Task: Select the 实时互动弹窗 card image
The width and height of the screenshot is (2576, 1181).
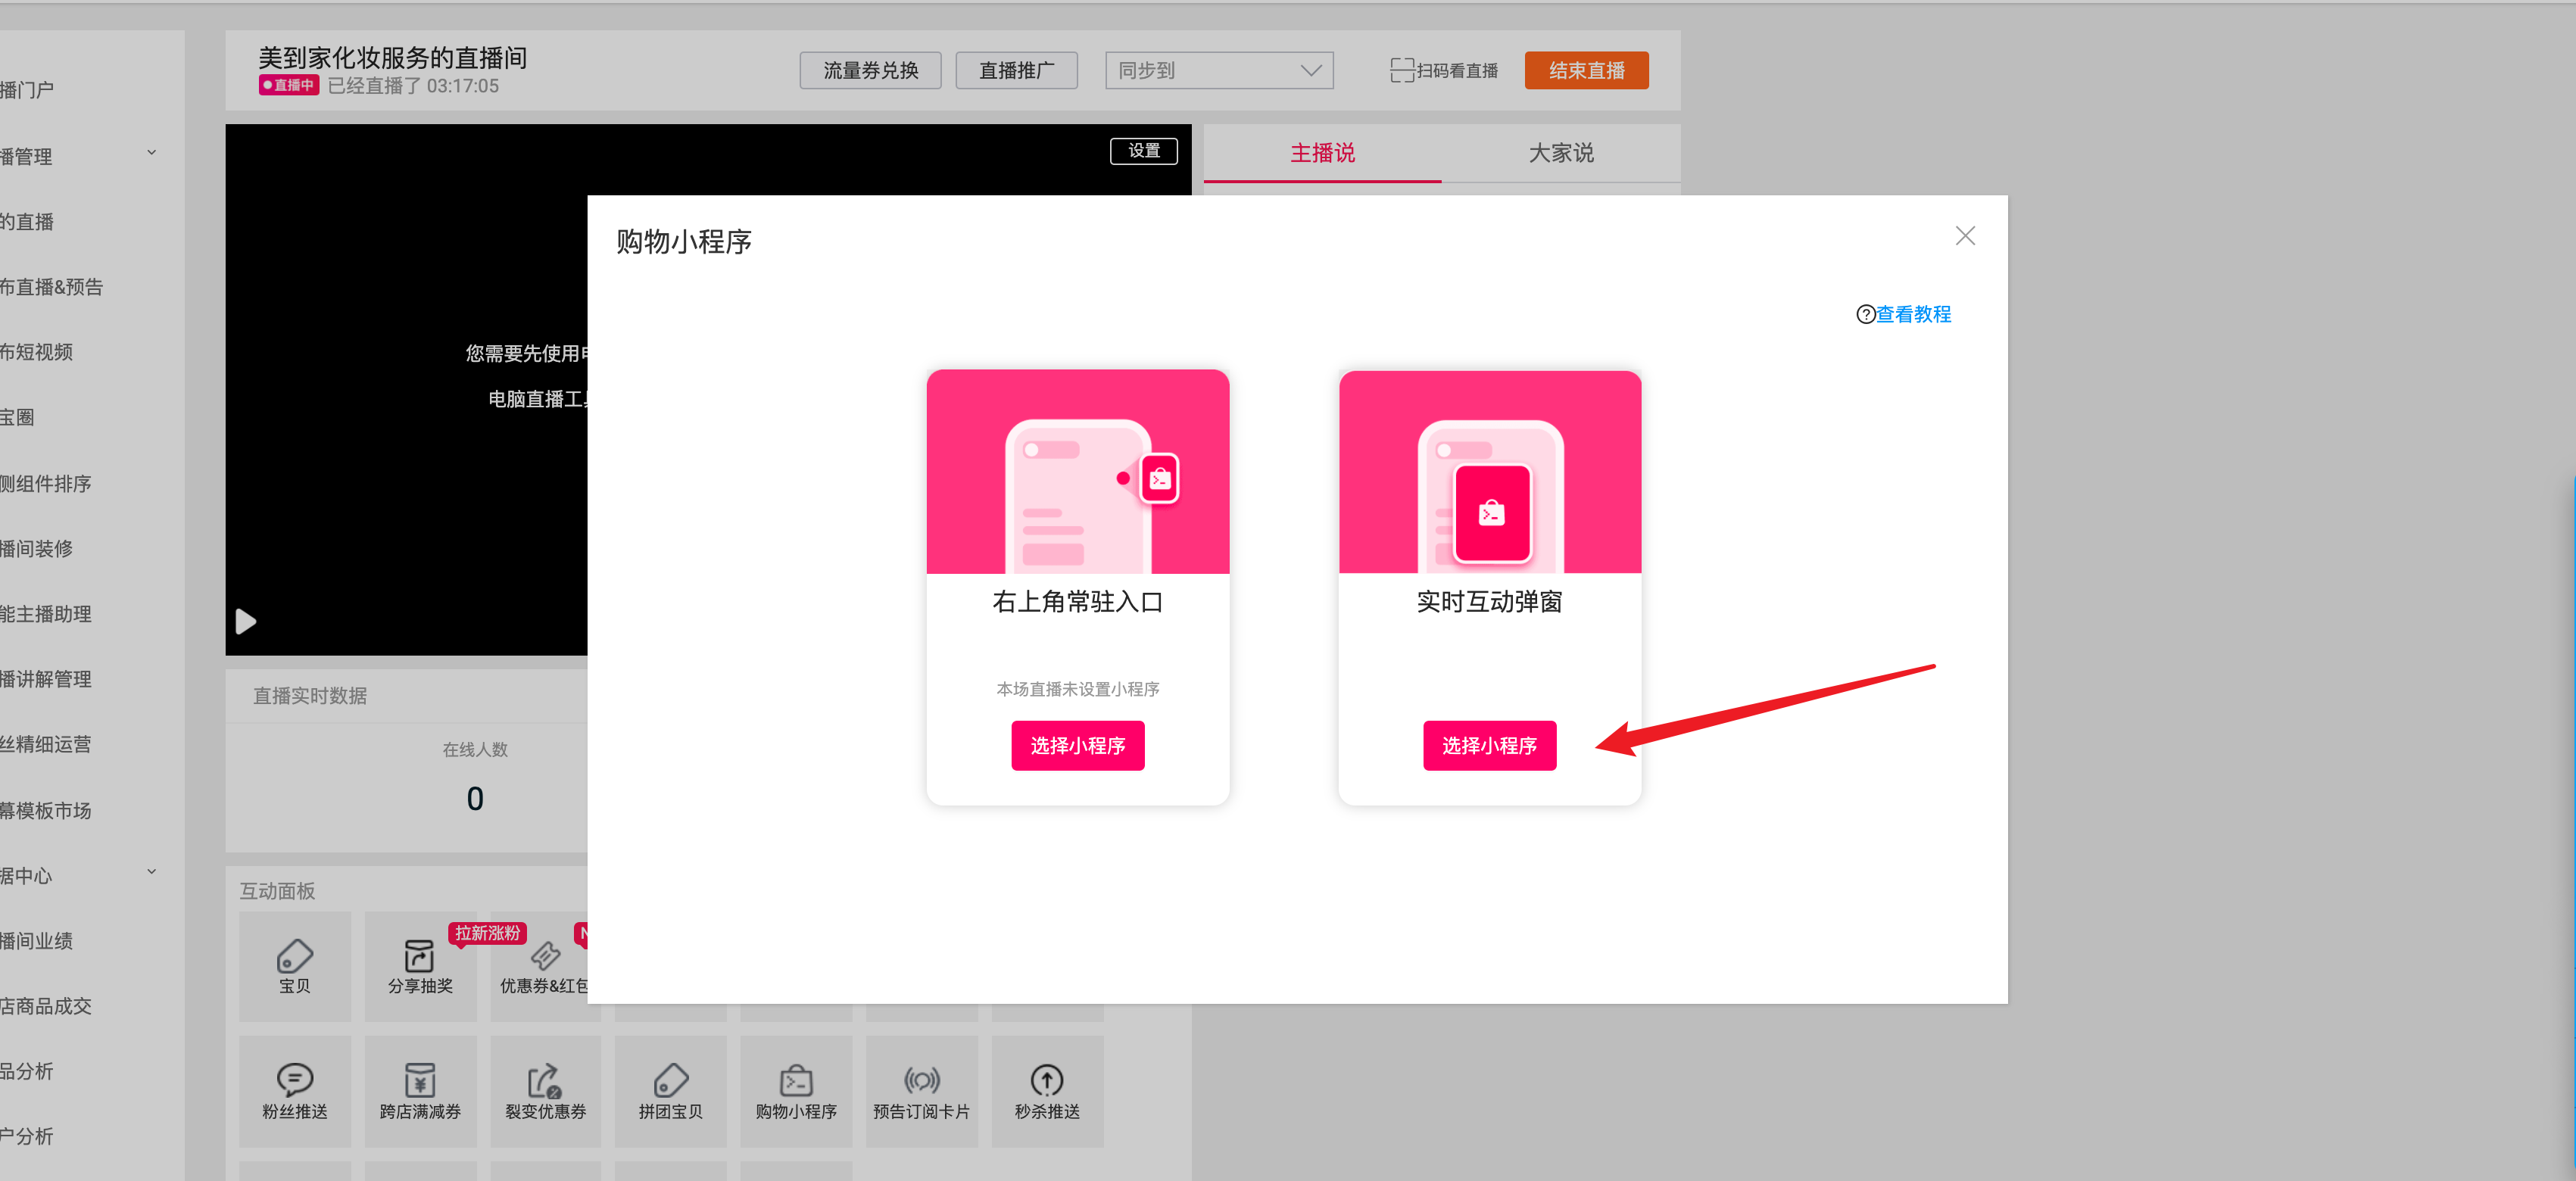Action: coord(1490,472)
